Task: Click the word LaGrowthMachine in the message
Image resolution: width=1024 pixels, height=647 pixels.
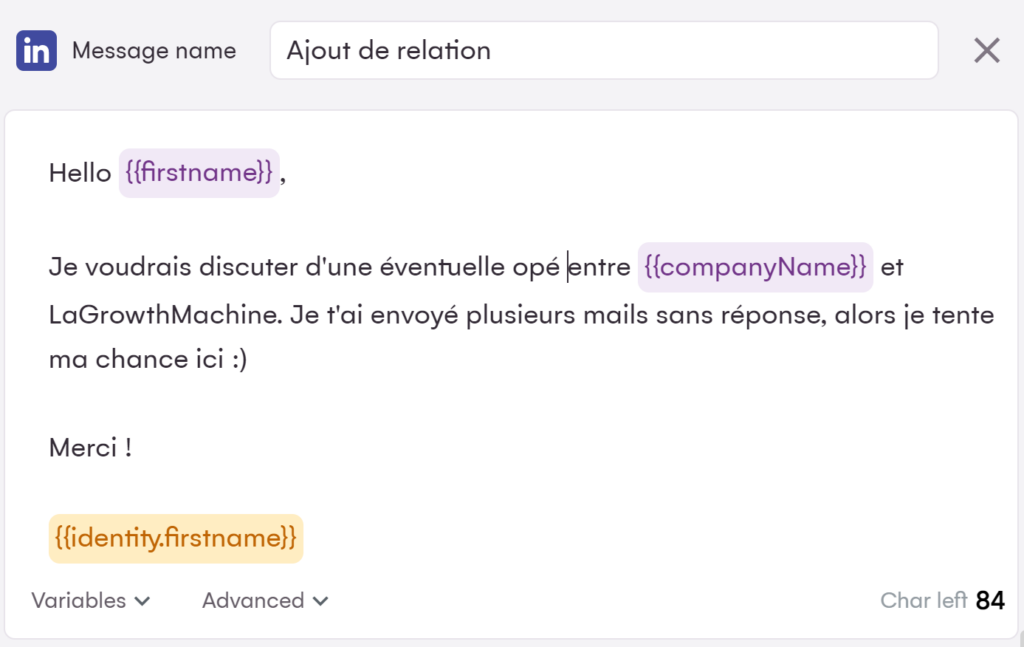Action: pos(167,315)
